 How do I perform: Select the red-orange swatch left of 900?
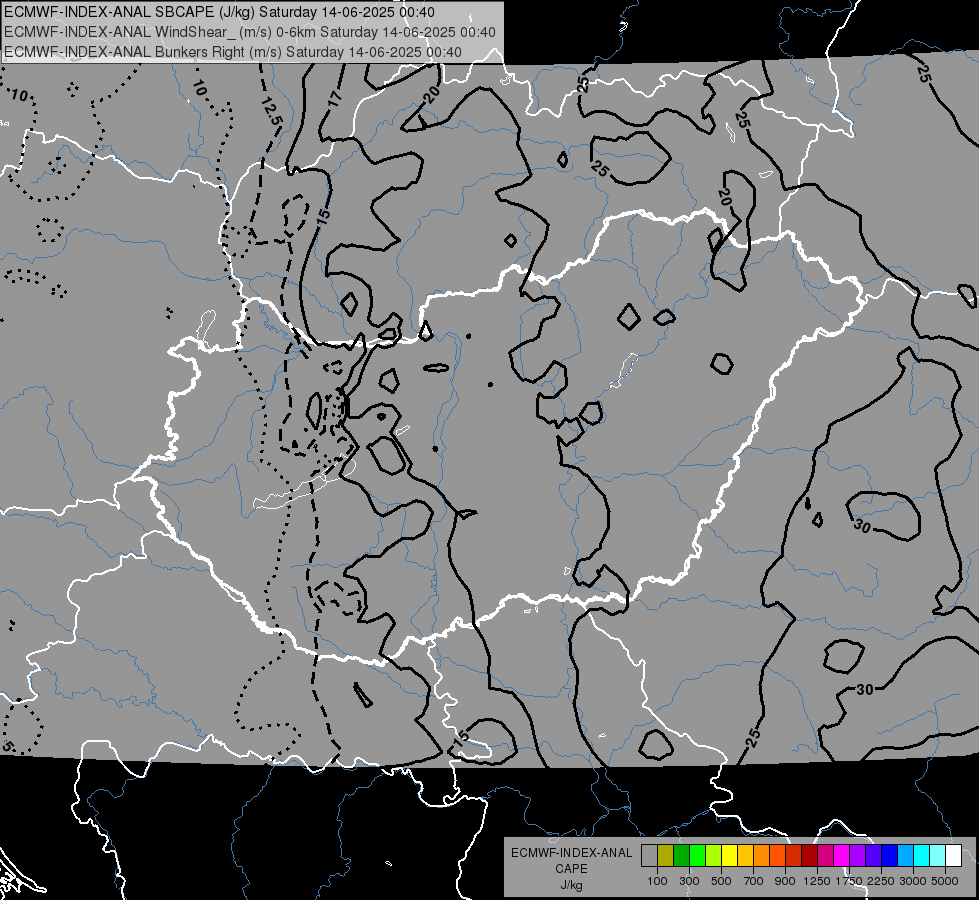(777, 855)
